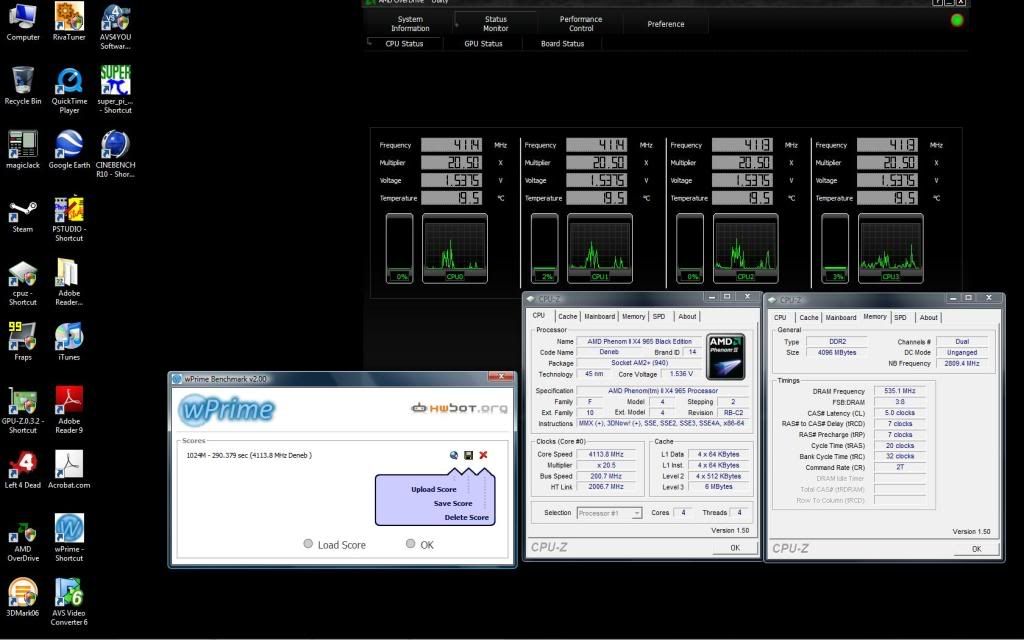Click the 1024M - 290.379 sec score entry
The image size is (1024, 640).
click(x=249, y=455)
